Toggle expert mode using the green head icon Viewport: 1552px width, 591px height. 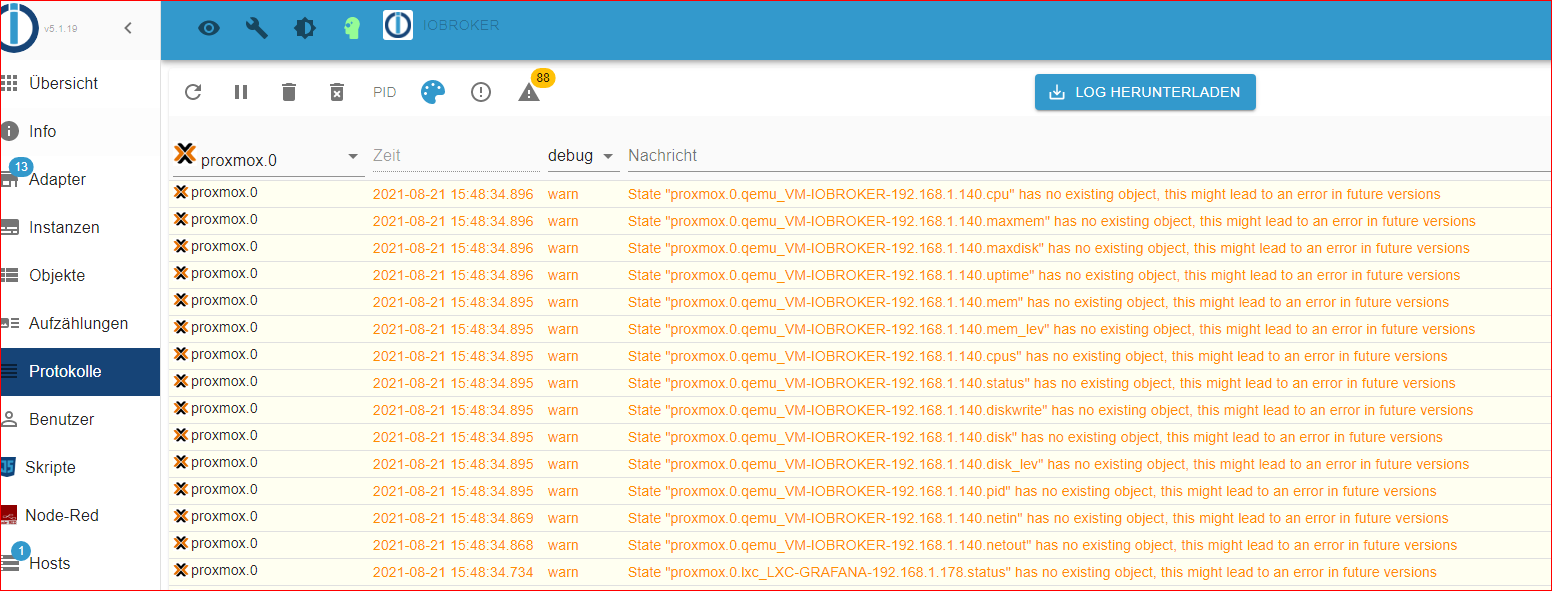[x=351, y=28]
